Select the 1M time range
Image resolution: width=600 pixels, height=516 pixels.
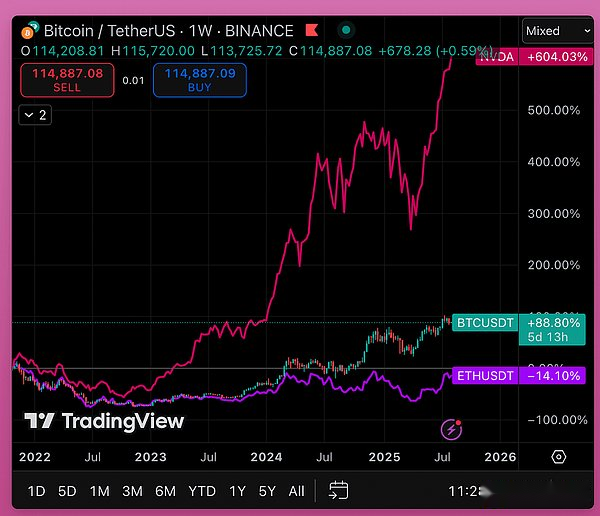[x=99, y=491]
